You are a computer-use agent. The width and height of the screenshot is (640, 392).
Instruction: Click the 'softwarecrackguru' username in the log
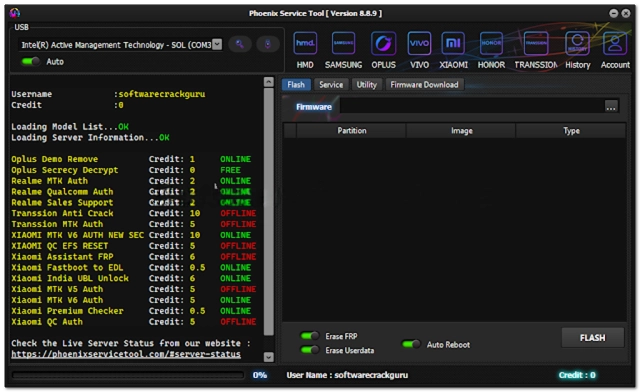tap(162, 94)
